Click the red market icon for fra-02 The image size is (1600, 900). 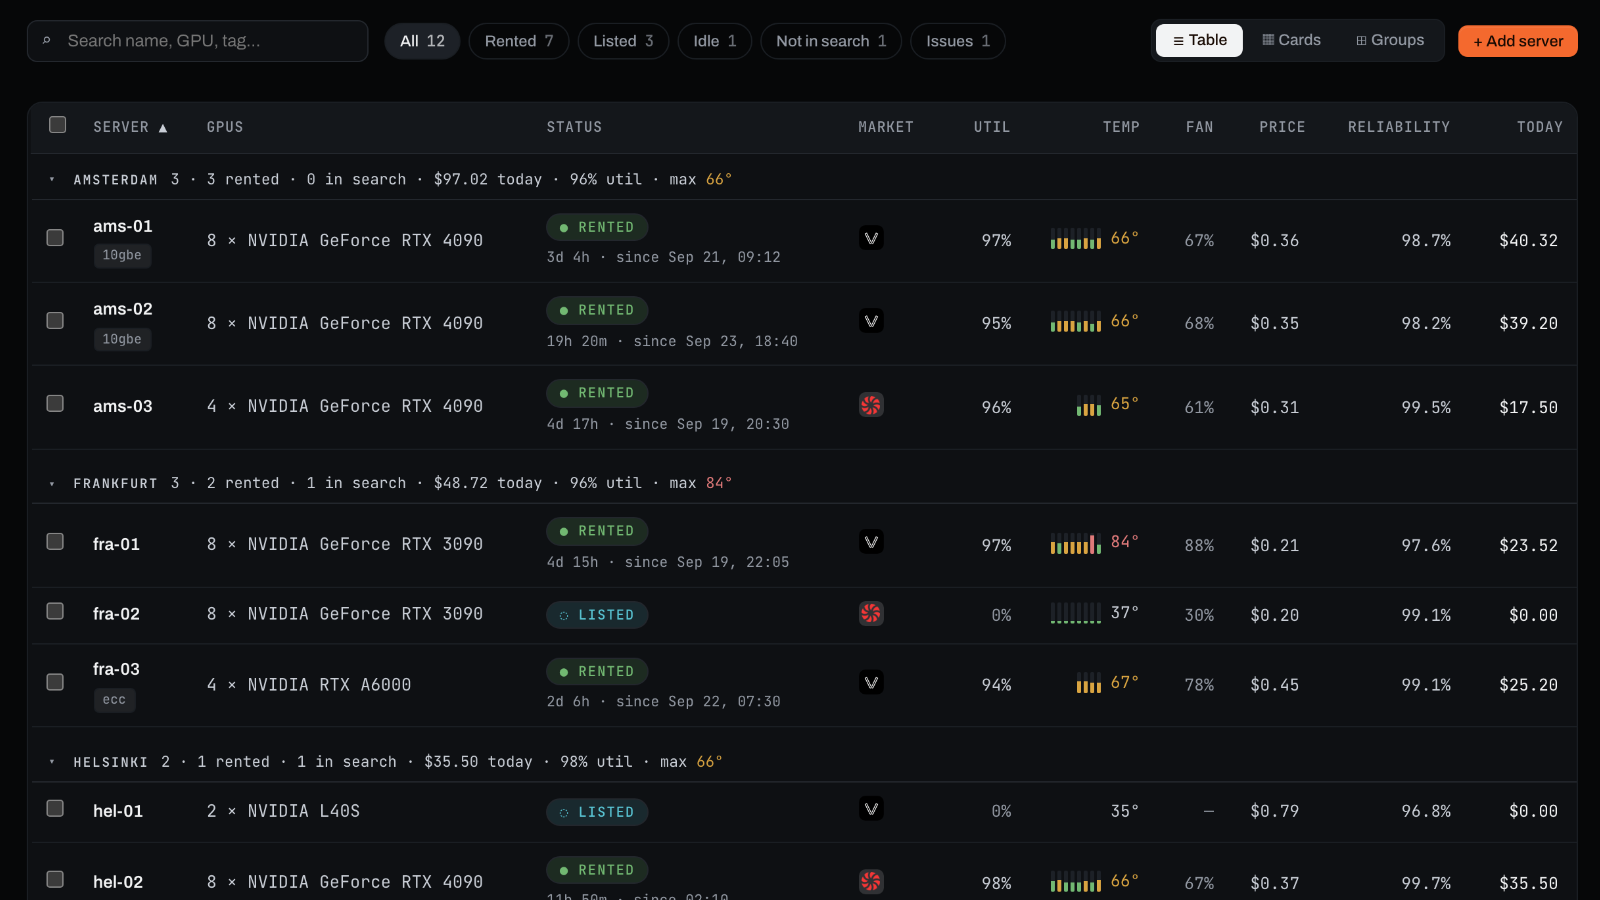(871, 613)
